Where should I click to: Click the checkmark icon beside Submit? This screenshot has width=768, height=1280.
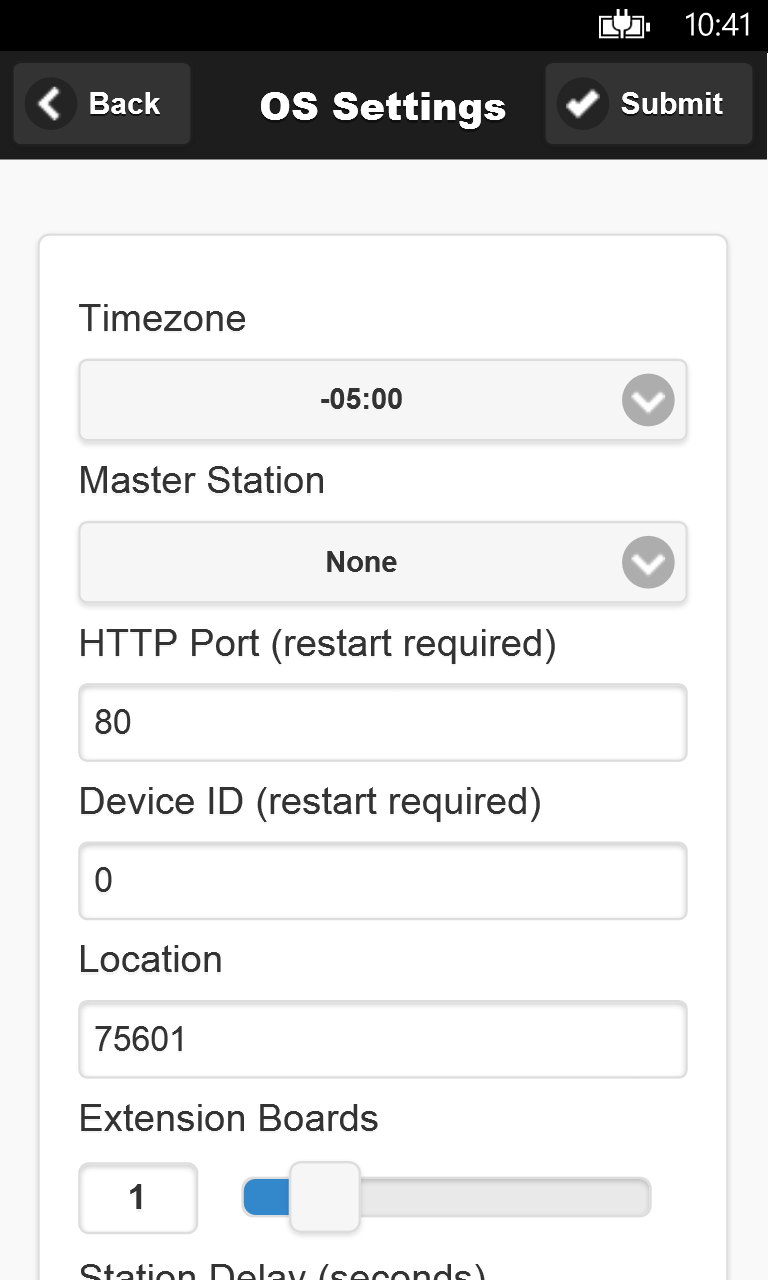(582, 104)
